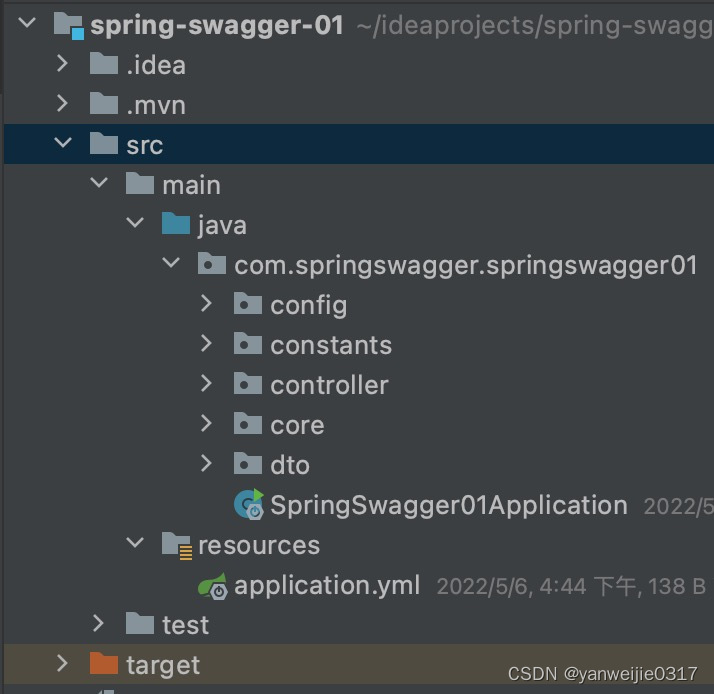Click the com.springswagger package icon
Screen dimensions: 714x694
[212, 264]
